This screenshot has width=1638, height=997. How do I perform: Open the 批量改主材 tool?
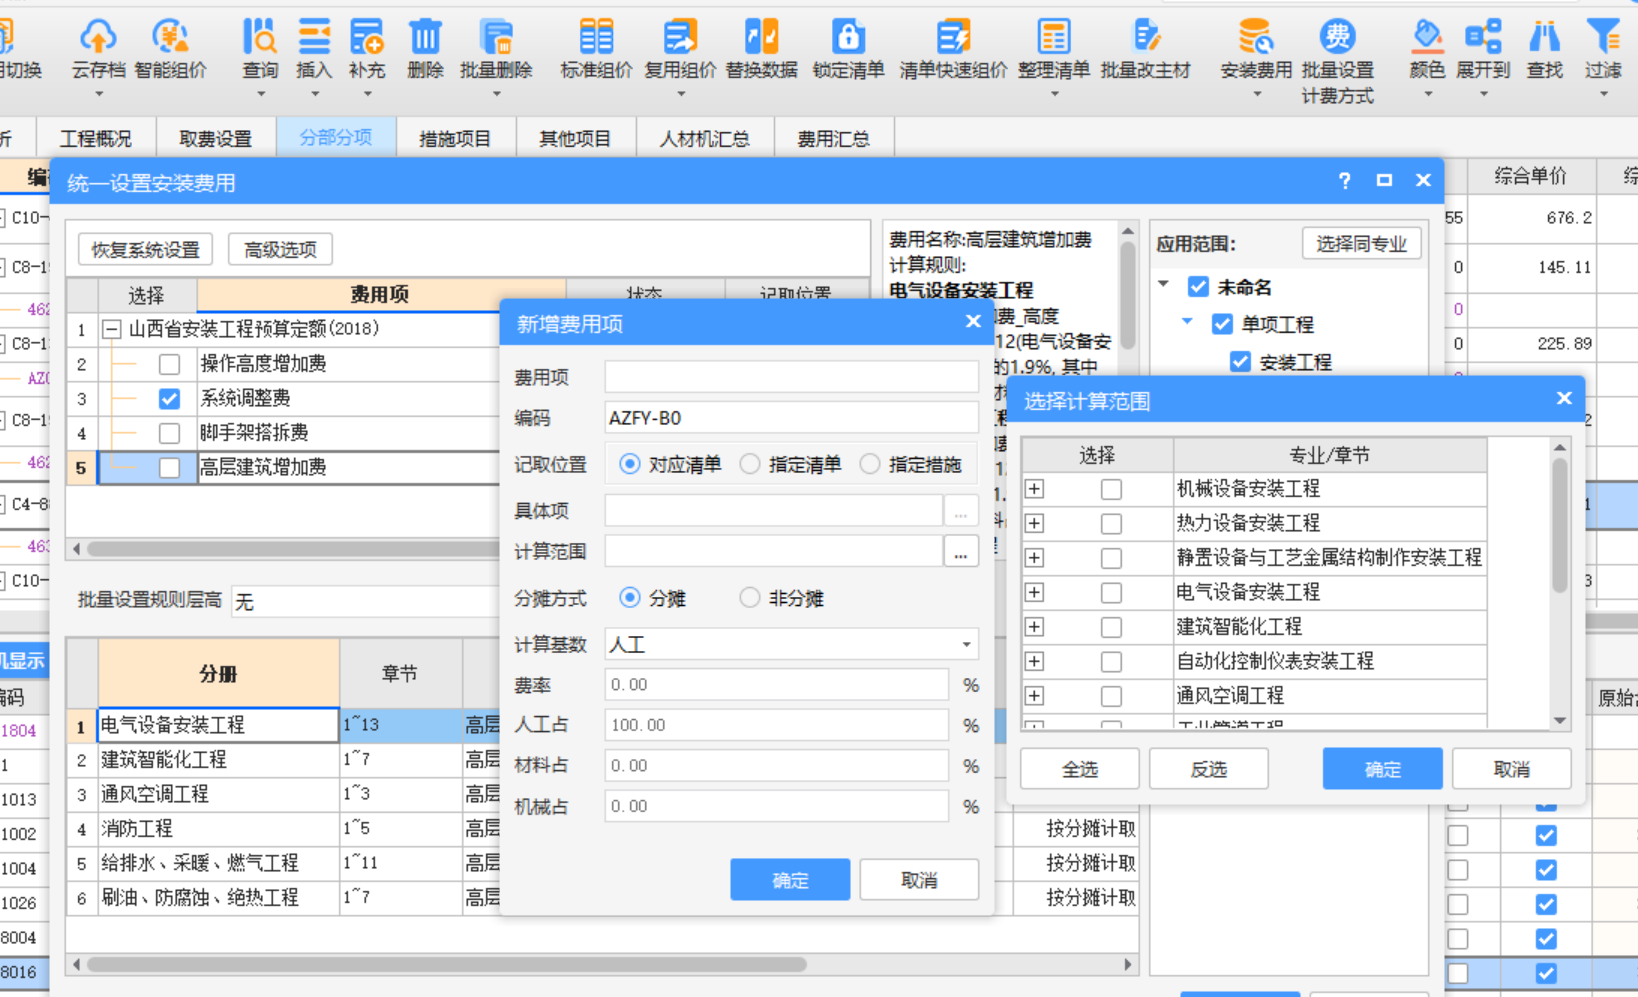click(1146, 50)
